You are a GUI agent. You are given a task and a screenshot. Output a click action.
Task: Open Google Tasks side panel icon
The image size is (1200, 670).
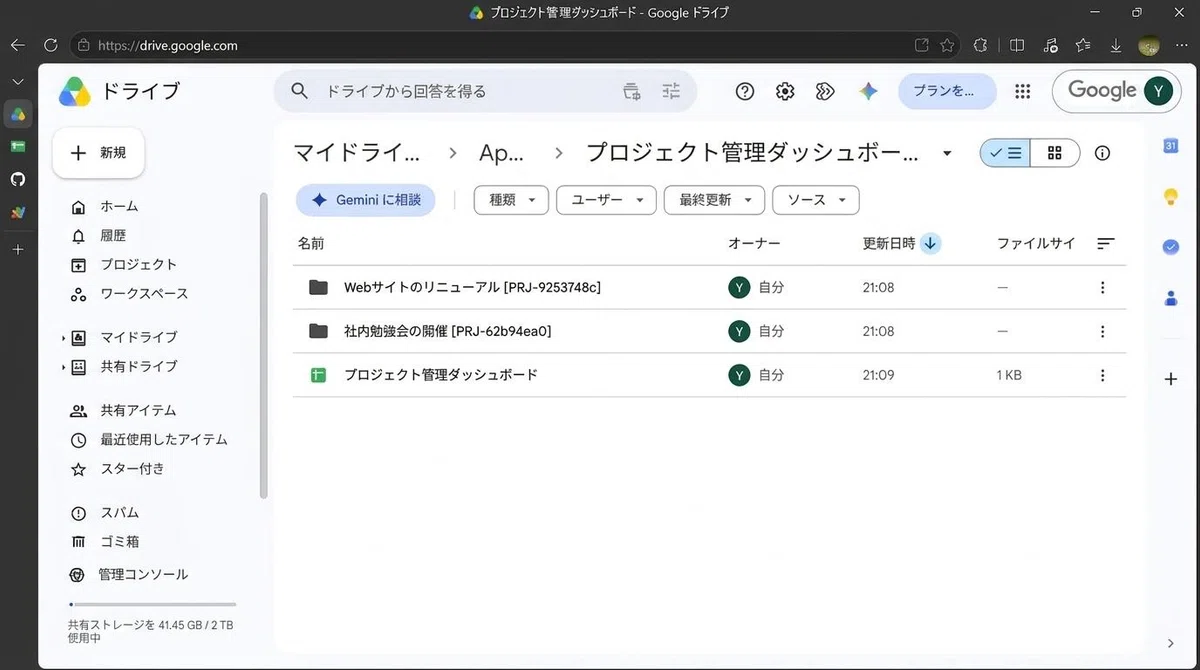pyautogui.click(x=1170, y=247)
